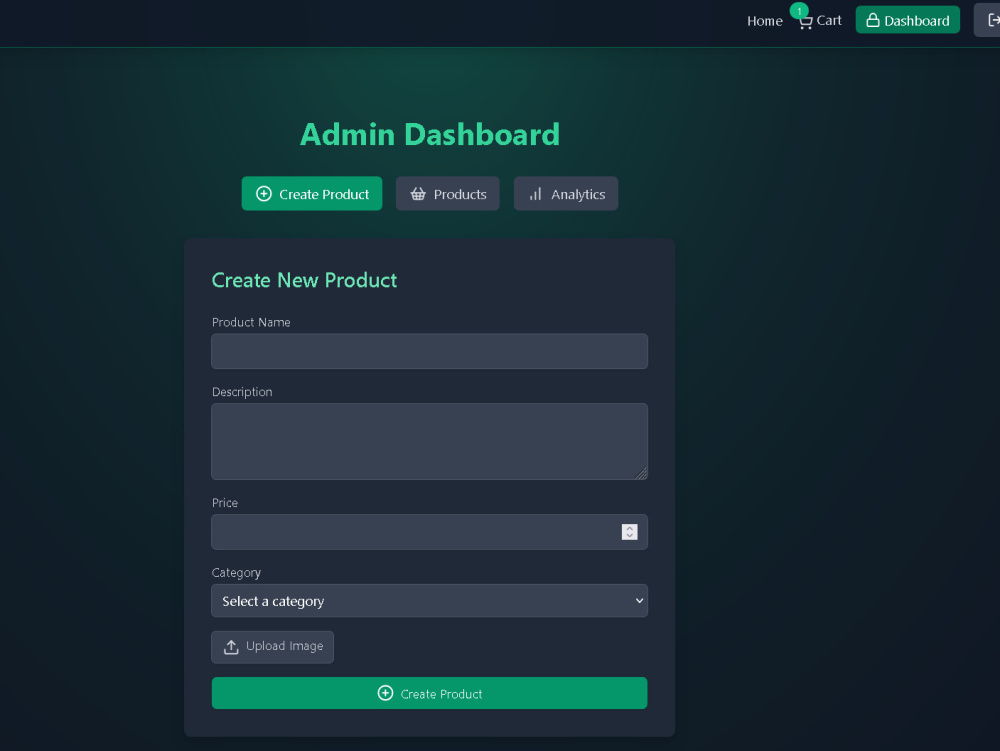Click plus-circle icon on Create Product tab

pyautogui.click(x=264, y=194)
